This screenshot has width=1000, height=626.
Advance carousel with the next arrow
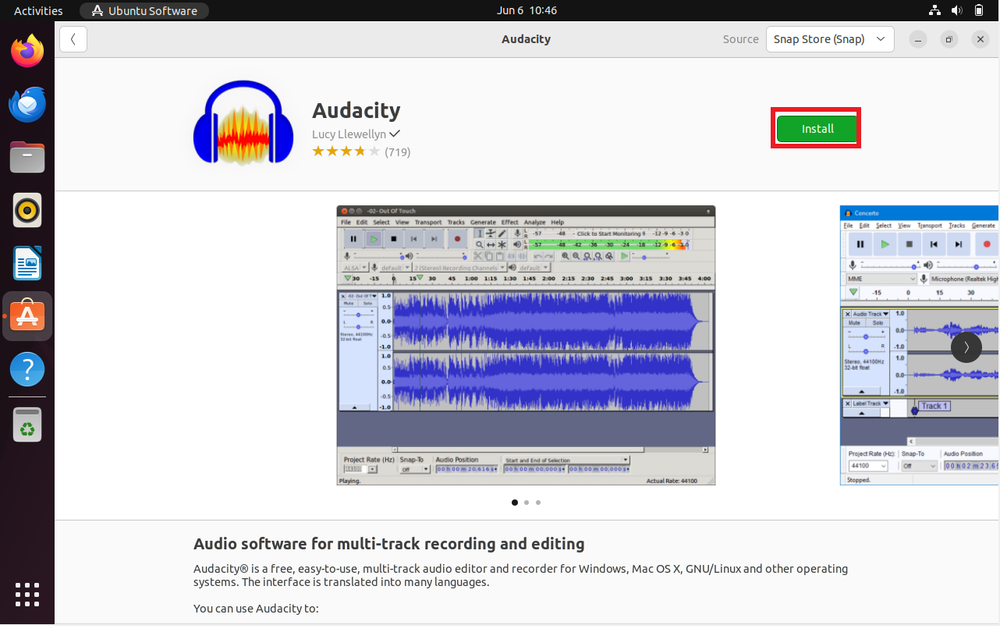965,347
